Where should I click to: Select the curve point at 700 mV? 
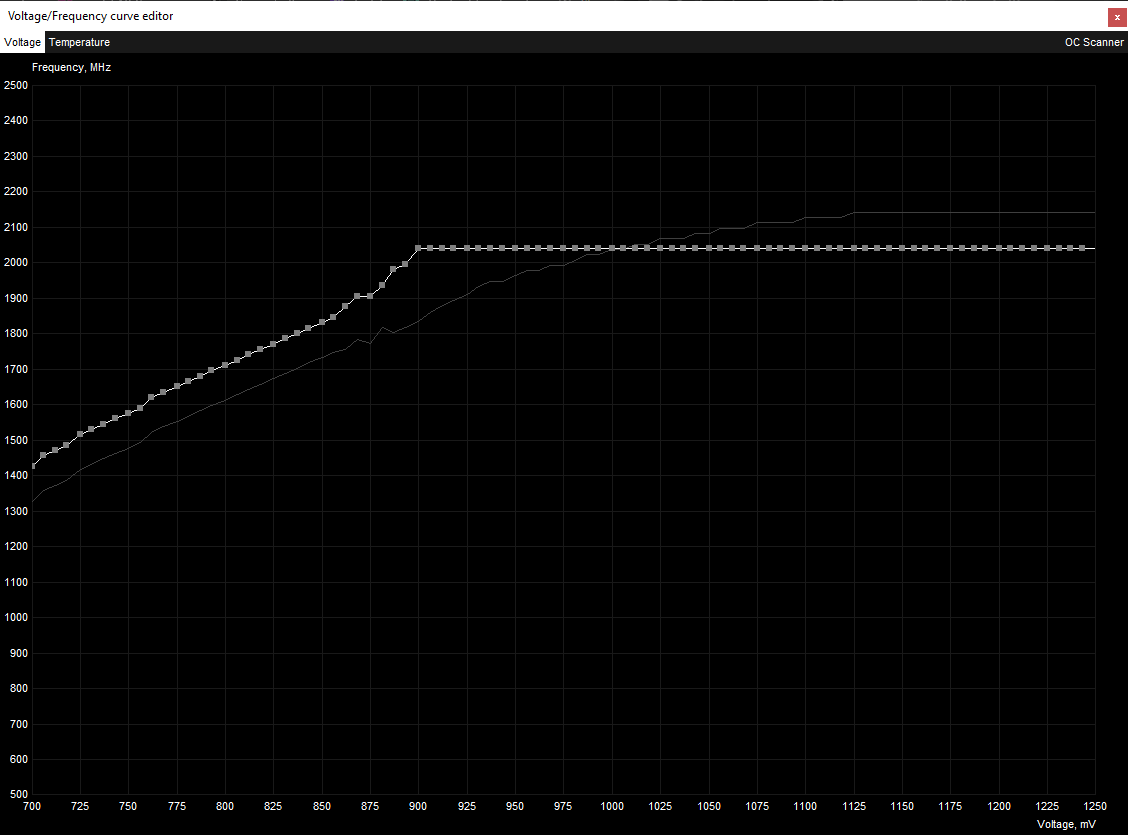pyautogui.click(x=33, y=466)
